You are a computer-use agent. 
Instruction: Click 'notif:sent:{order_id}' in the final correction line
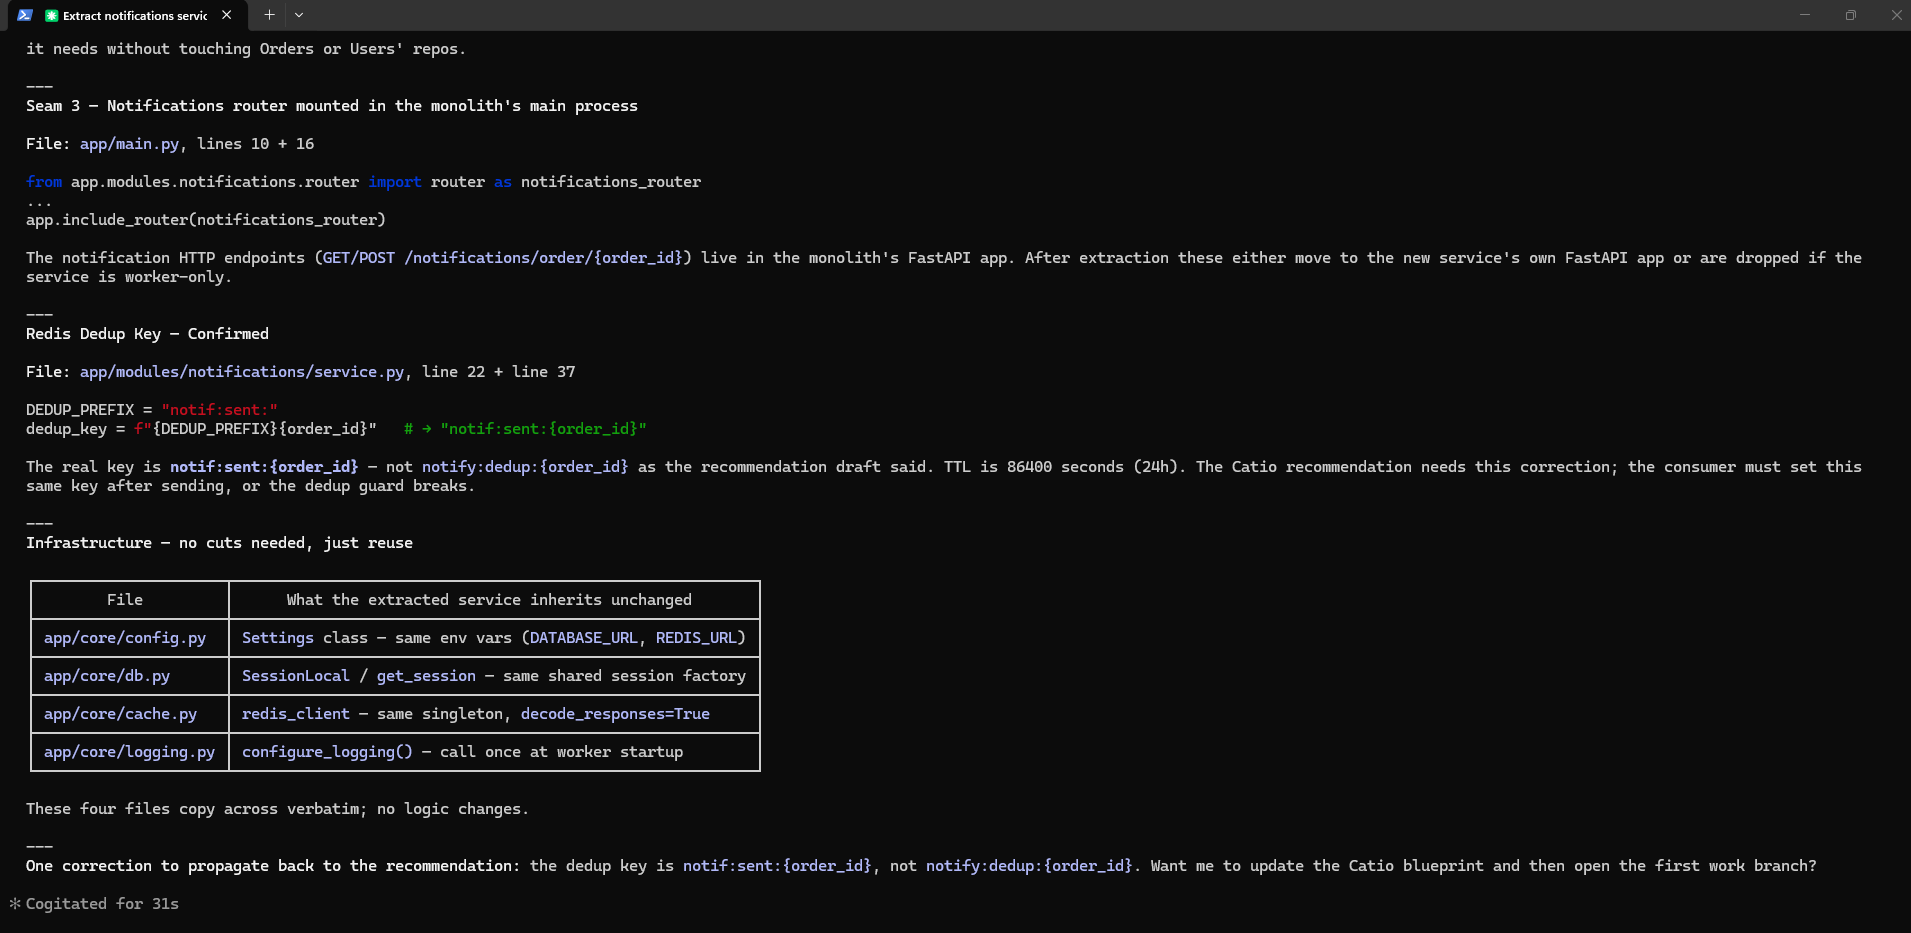pyautogui.click(x=777, y=866)
